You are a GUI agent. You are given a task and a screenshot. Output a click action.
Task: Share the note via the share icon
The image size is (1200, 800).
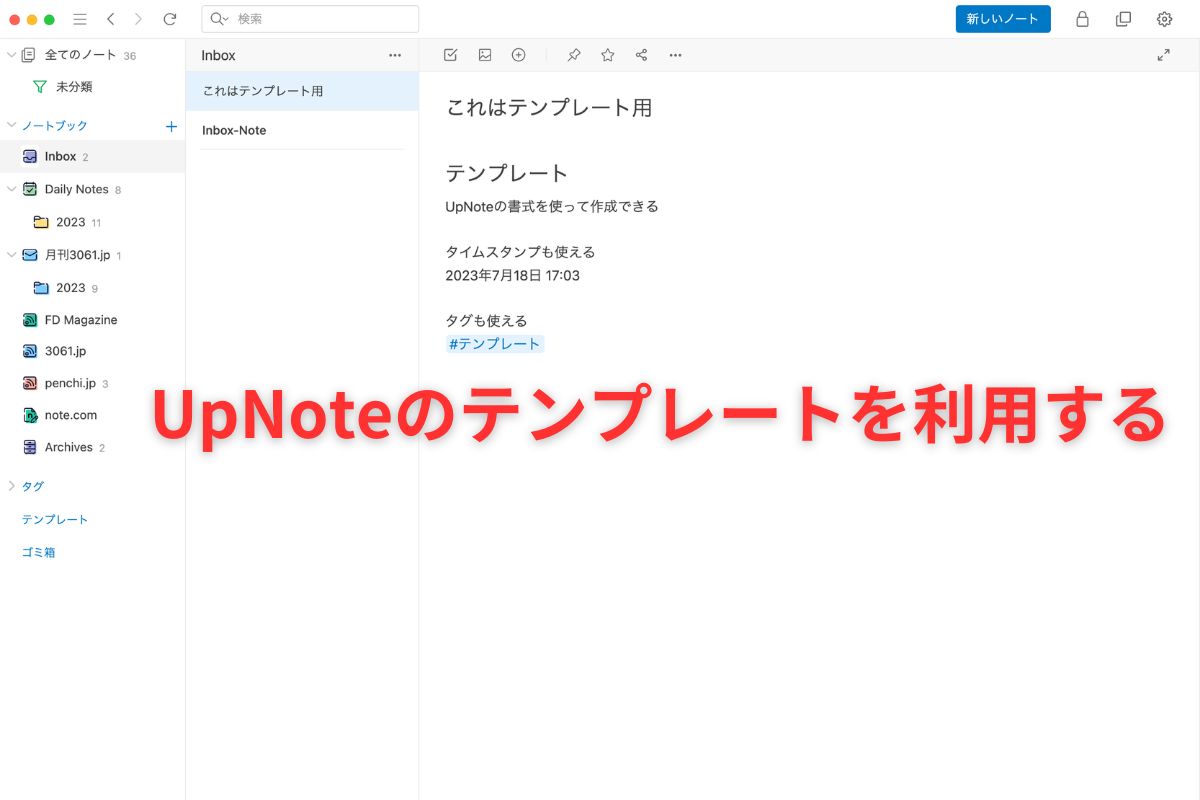point(641,55)
